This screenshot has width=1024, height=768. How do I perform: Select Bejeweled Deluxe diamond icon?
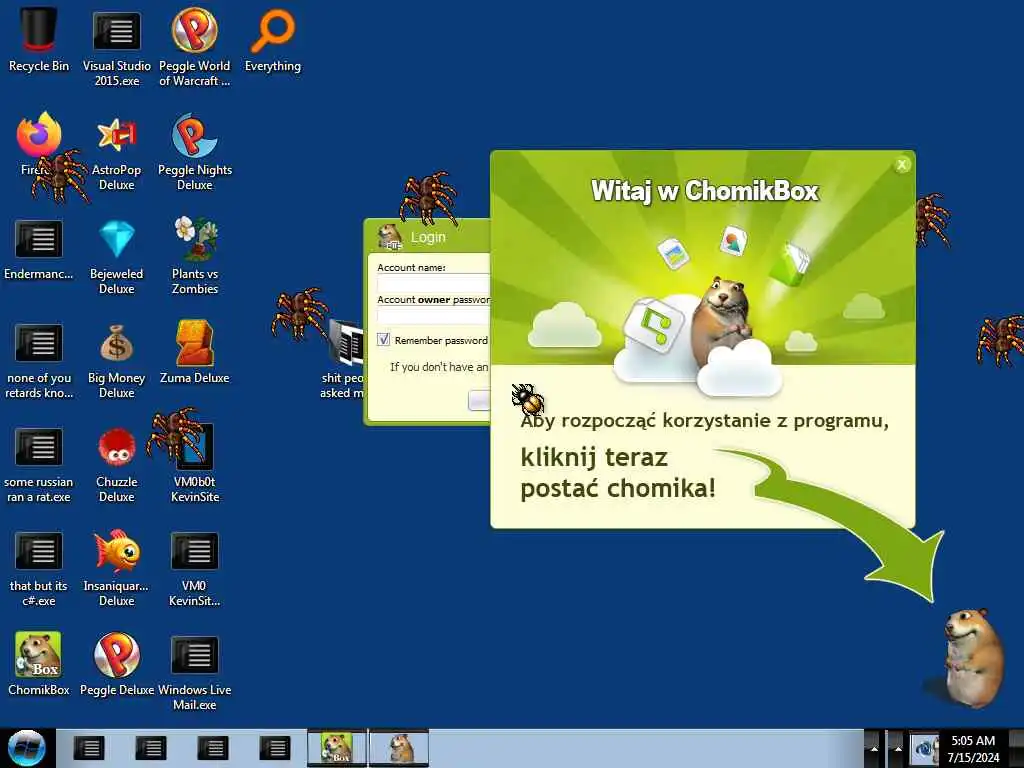click(116, 255)
